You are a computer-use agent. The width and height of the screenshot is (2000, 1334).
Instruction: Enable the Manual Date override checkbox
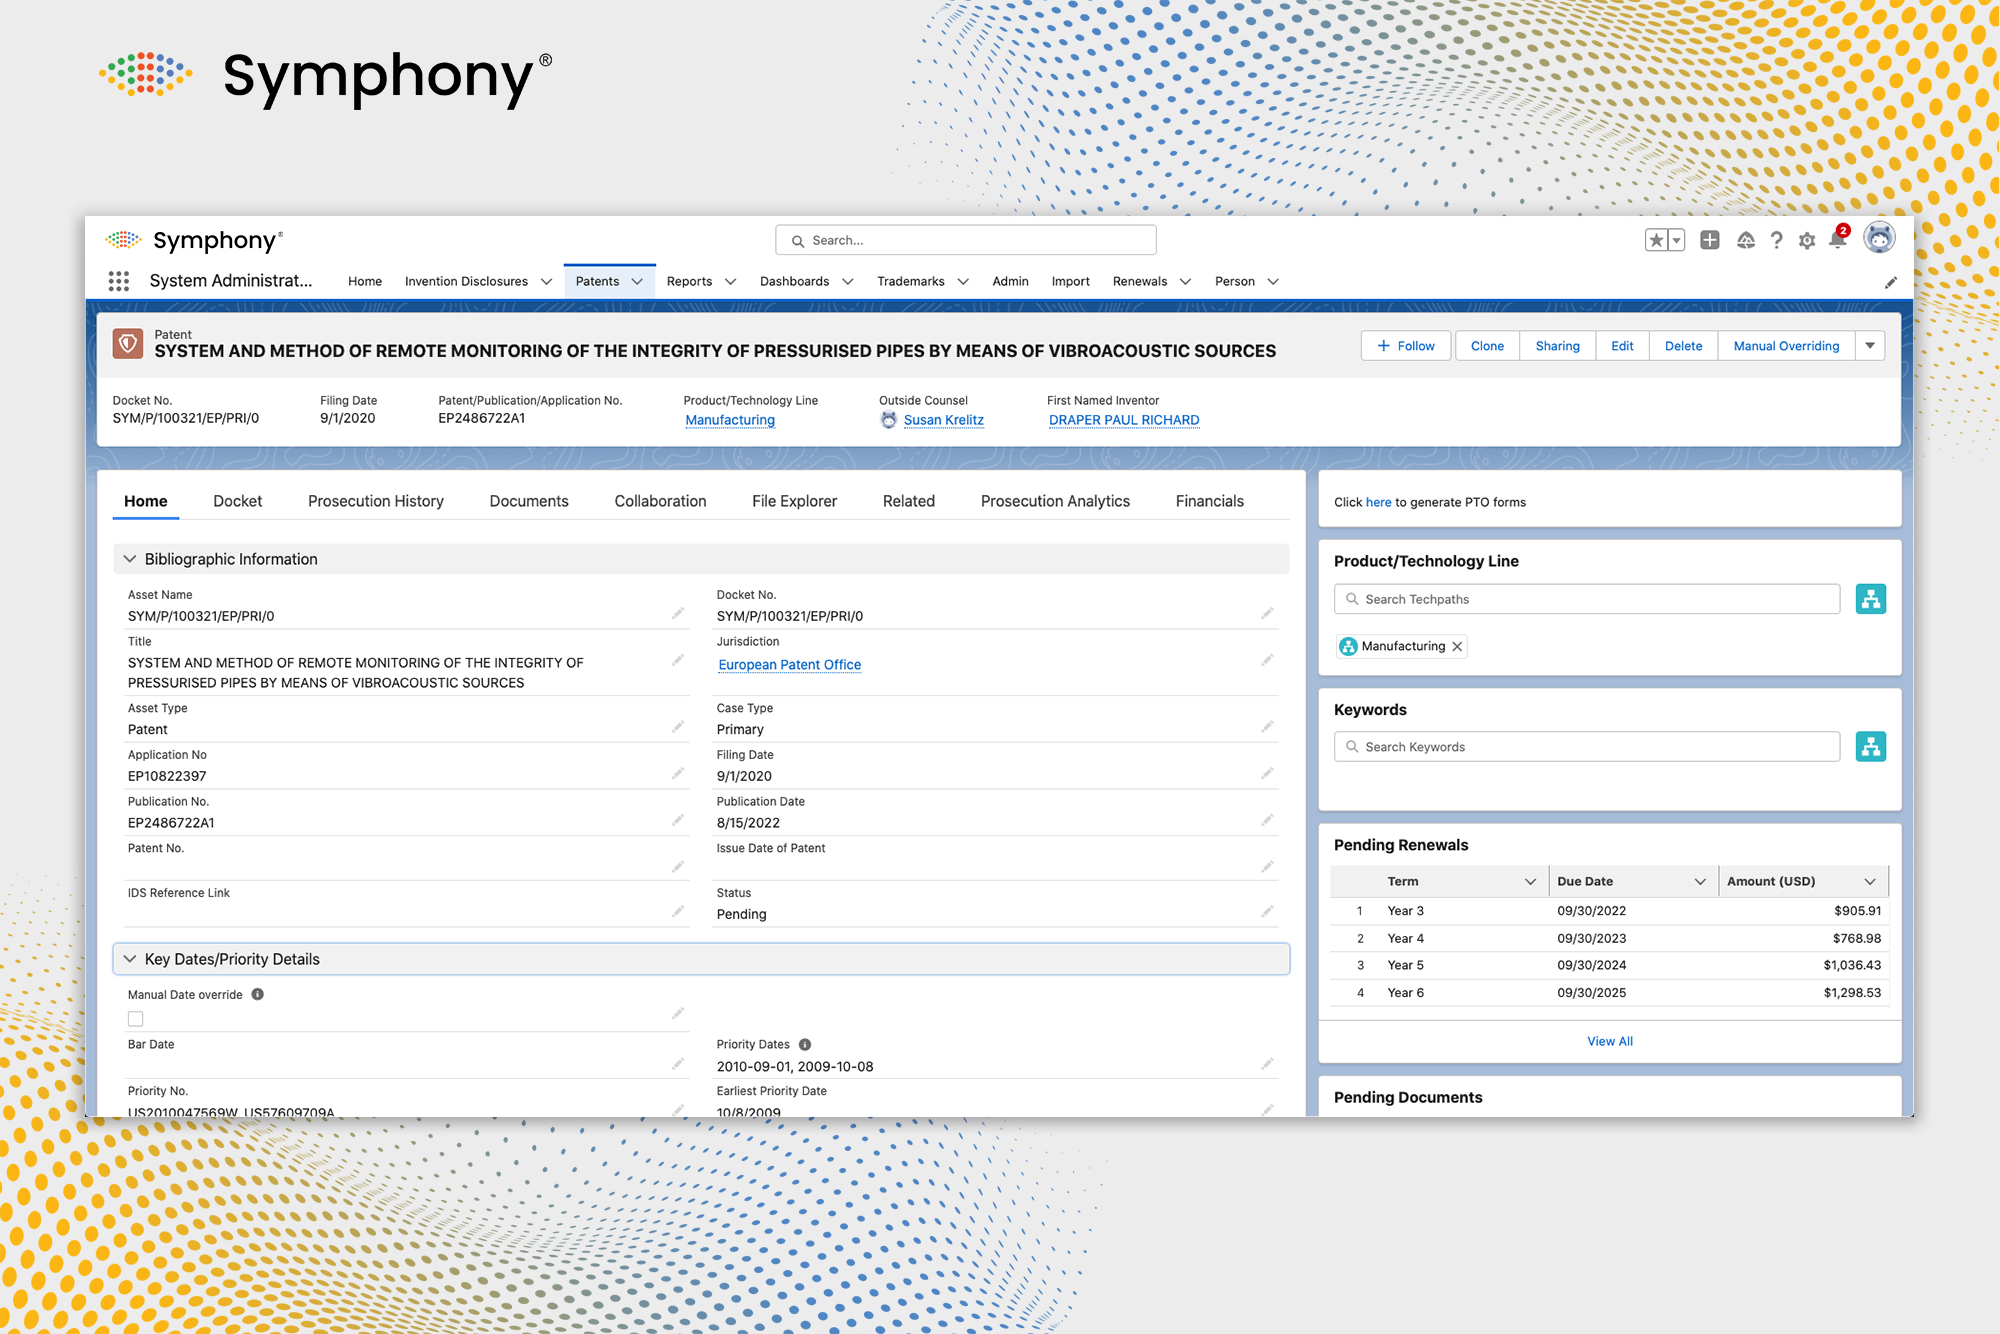[x=135, y=1018]
